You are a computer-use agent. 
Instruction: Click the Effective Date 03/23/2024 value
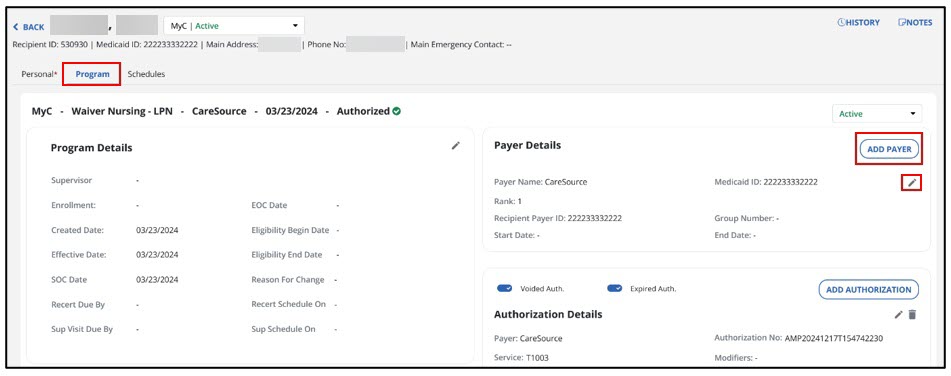157,255
